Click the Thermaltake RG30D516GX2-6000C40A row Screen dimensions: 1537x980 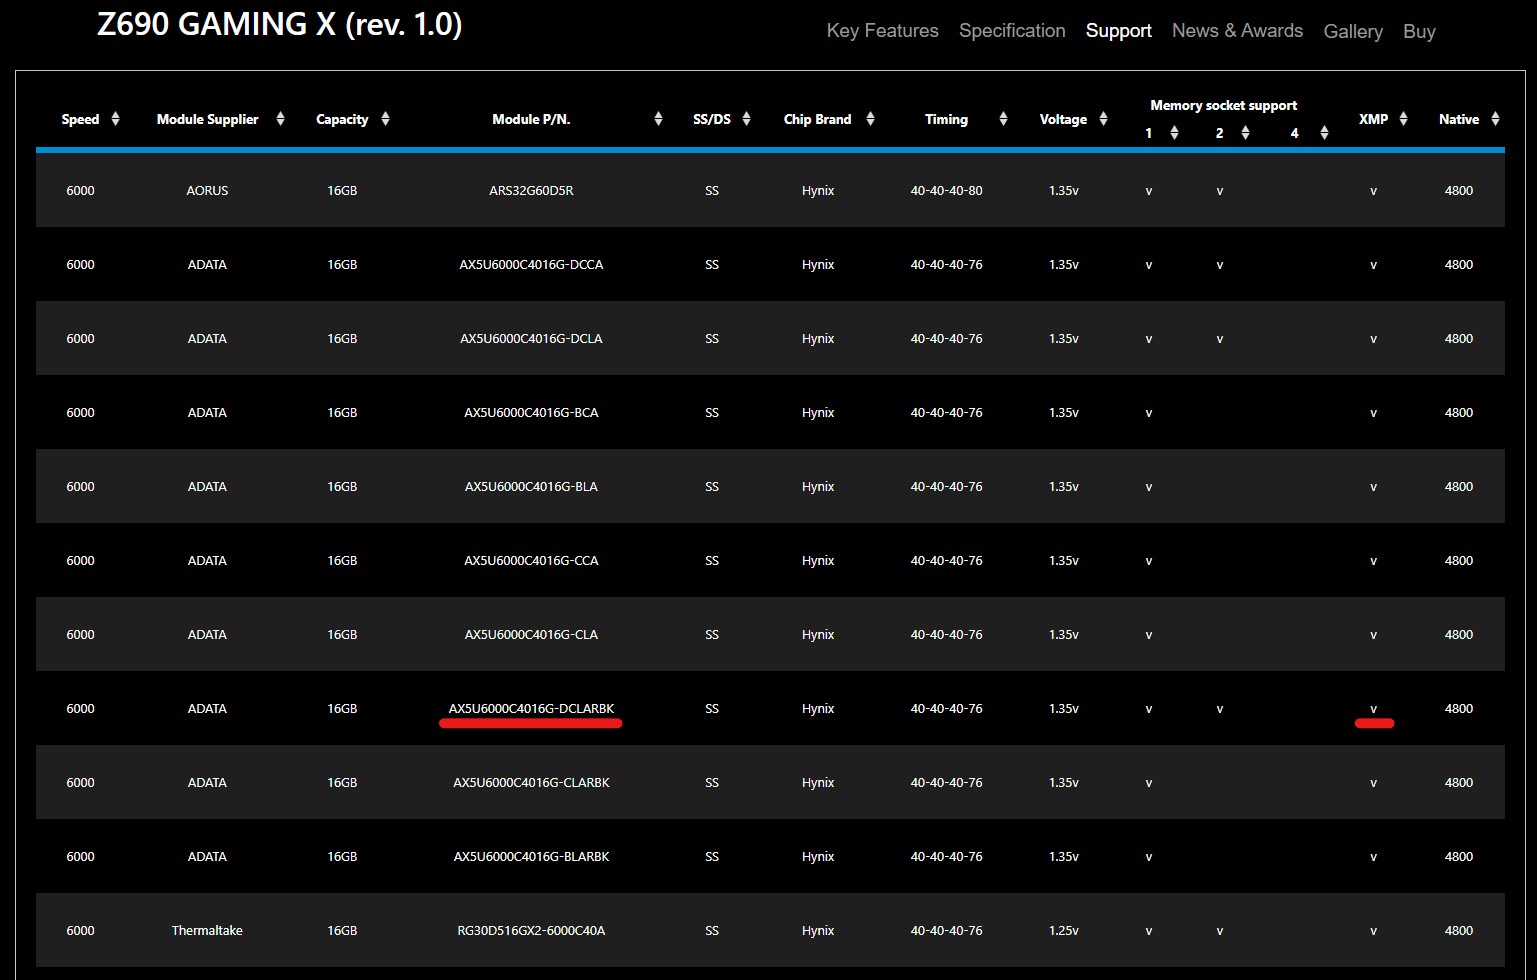click(x=531, y=931)
